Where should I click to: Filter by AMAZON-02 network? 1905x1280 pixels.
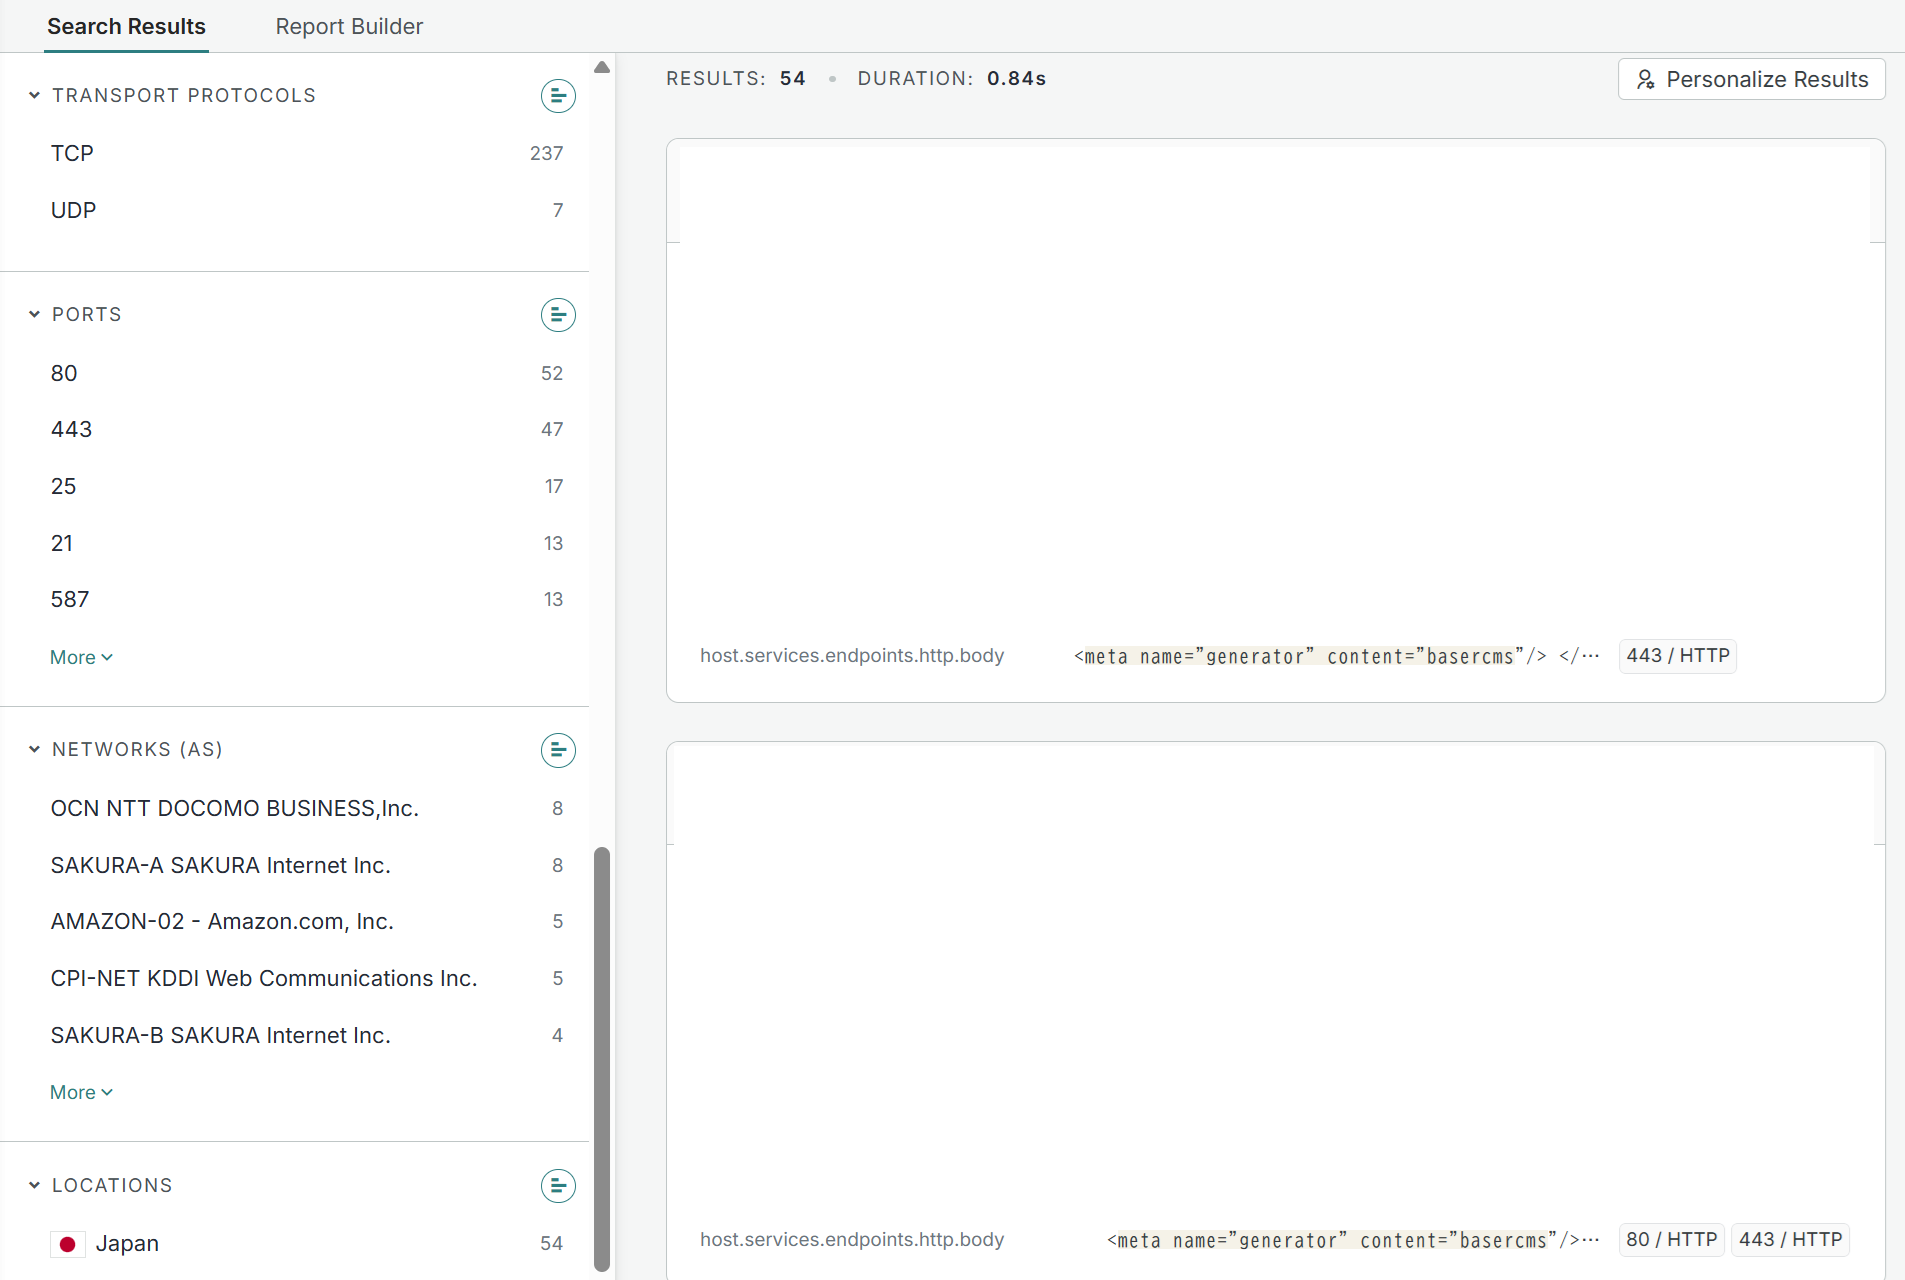pyautogui.click(x=222, y=921)
